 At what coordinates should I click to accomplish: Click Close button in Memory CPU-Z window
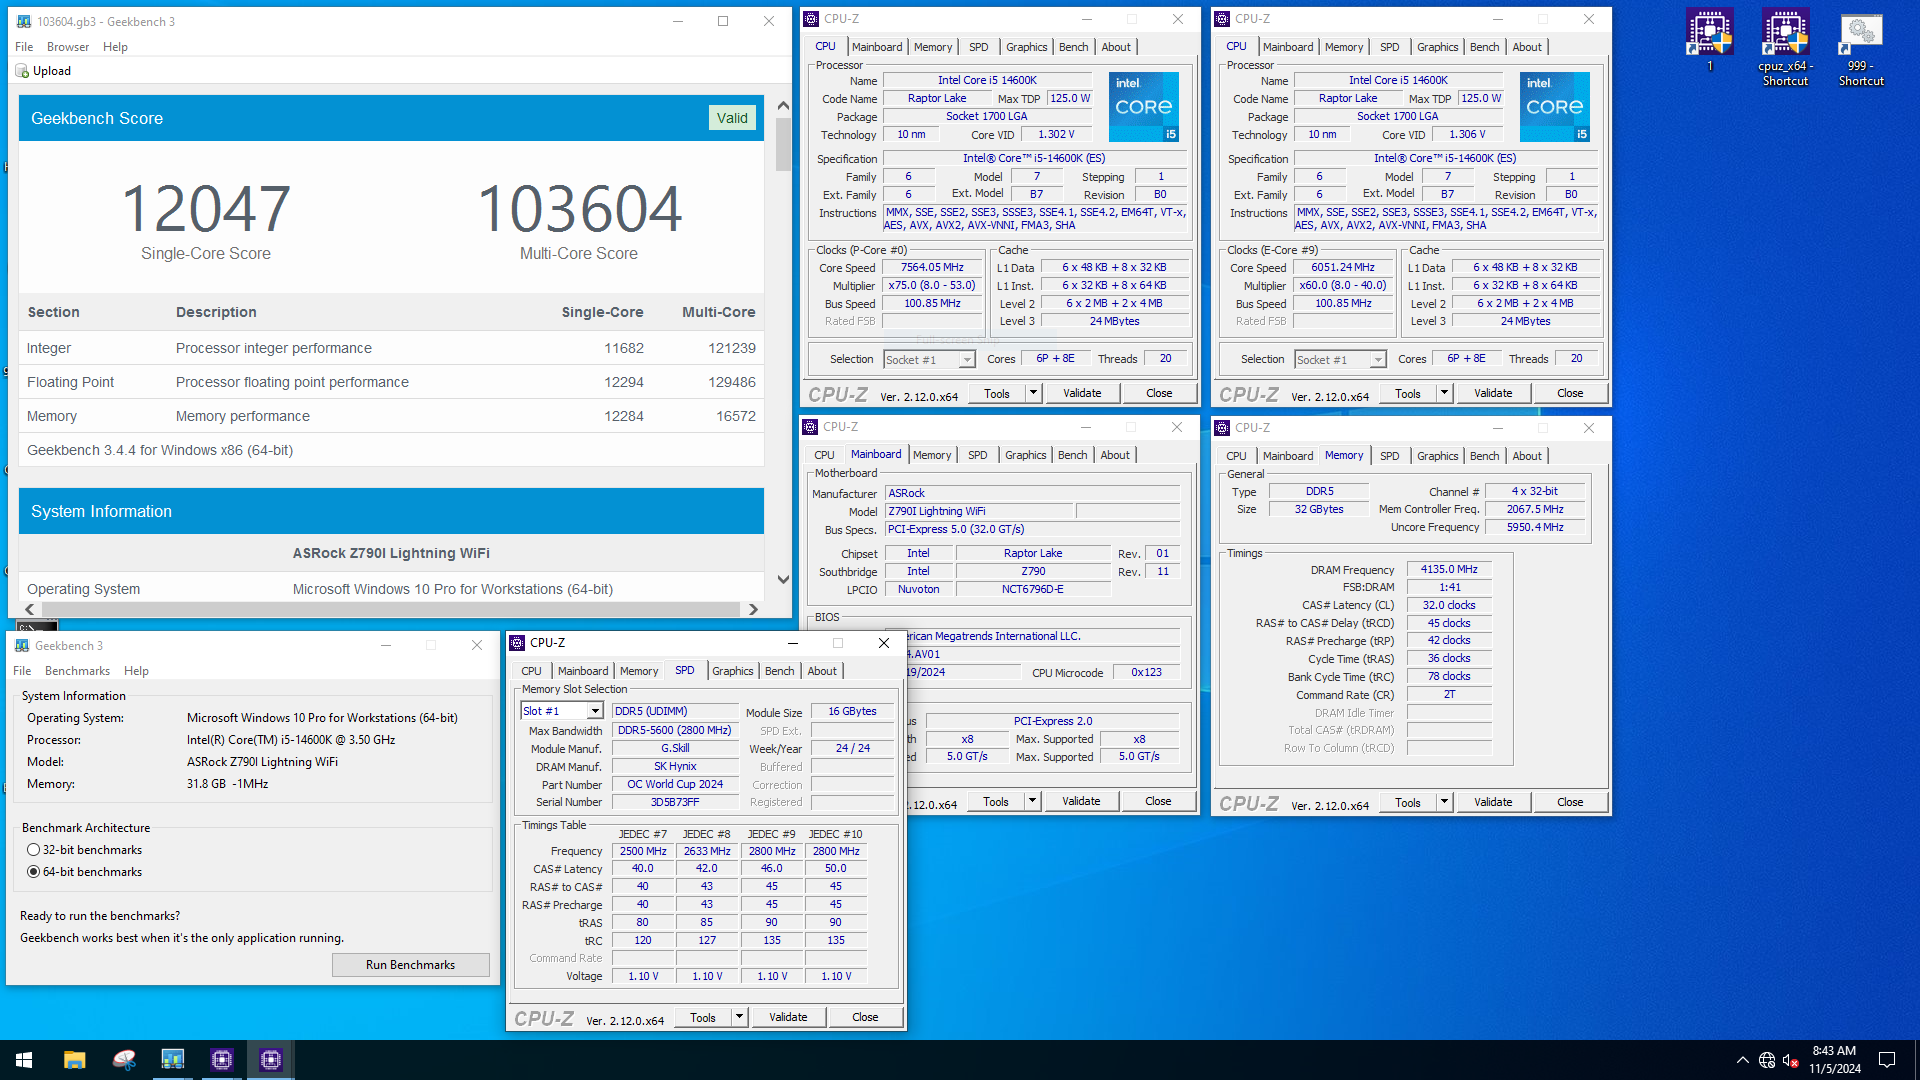click(x=1570, y=802)
